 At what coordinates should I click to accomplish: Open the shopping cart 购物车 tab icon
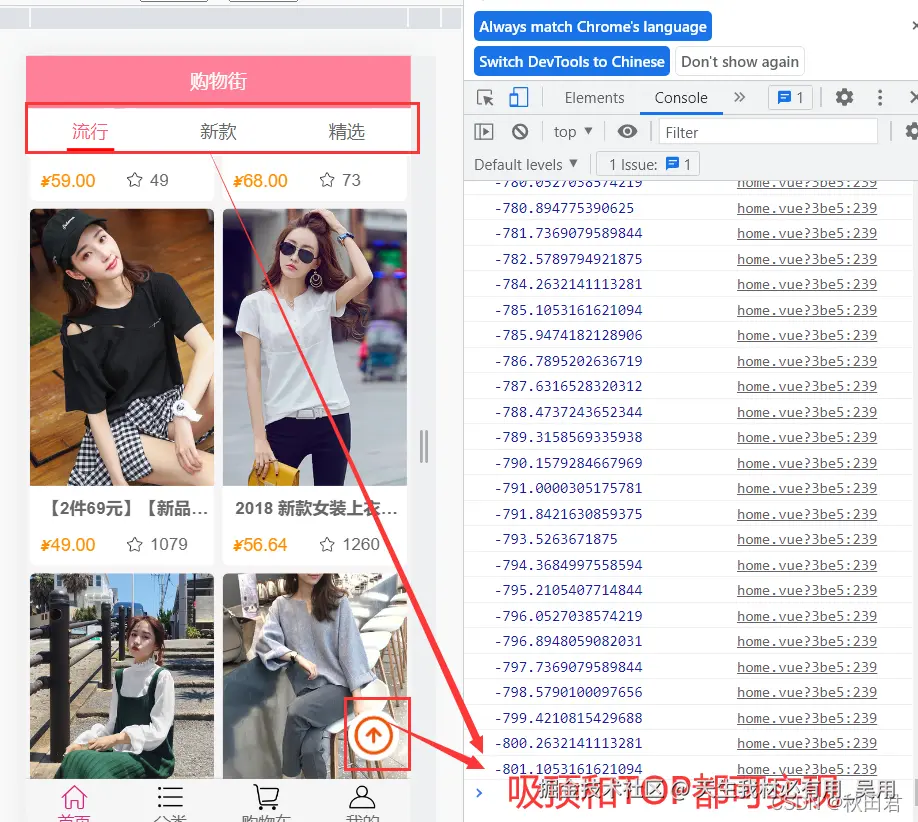[266, 795]
